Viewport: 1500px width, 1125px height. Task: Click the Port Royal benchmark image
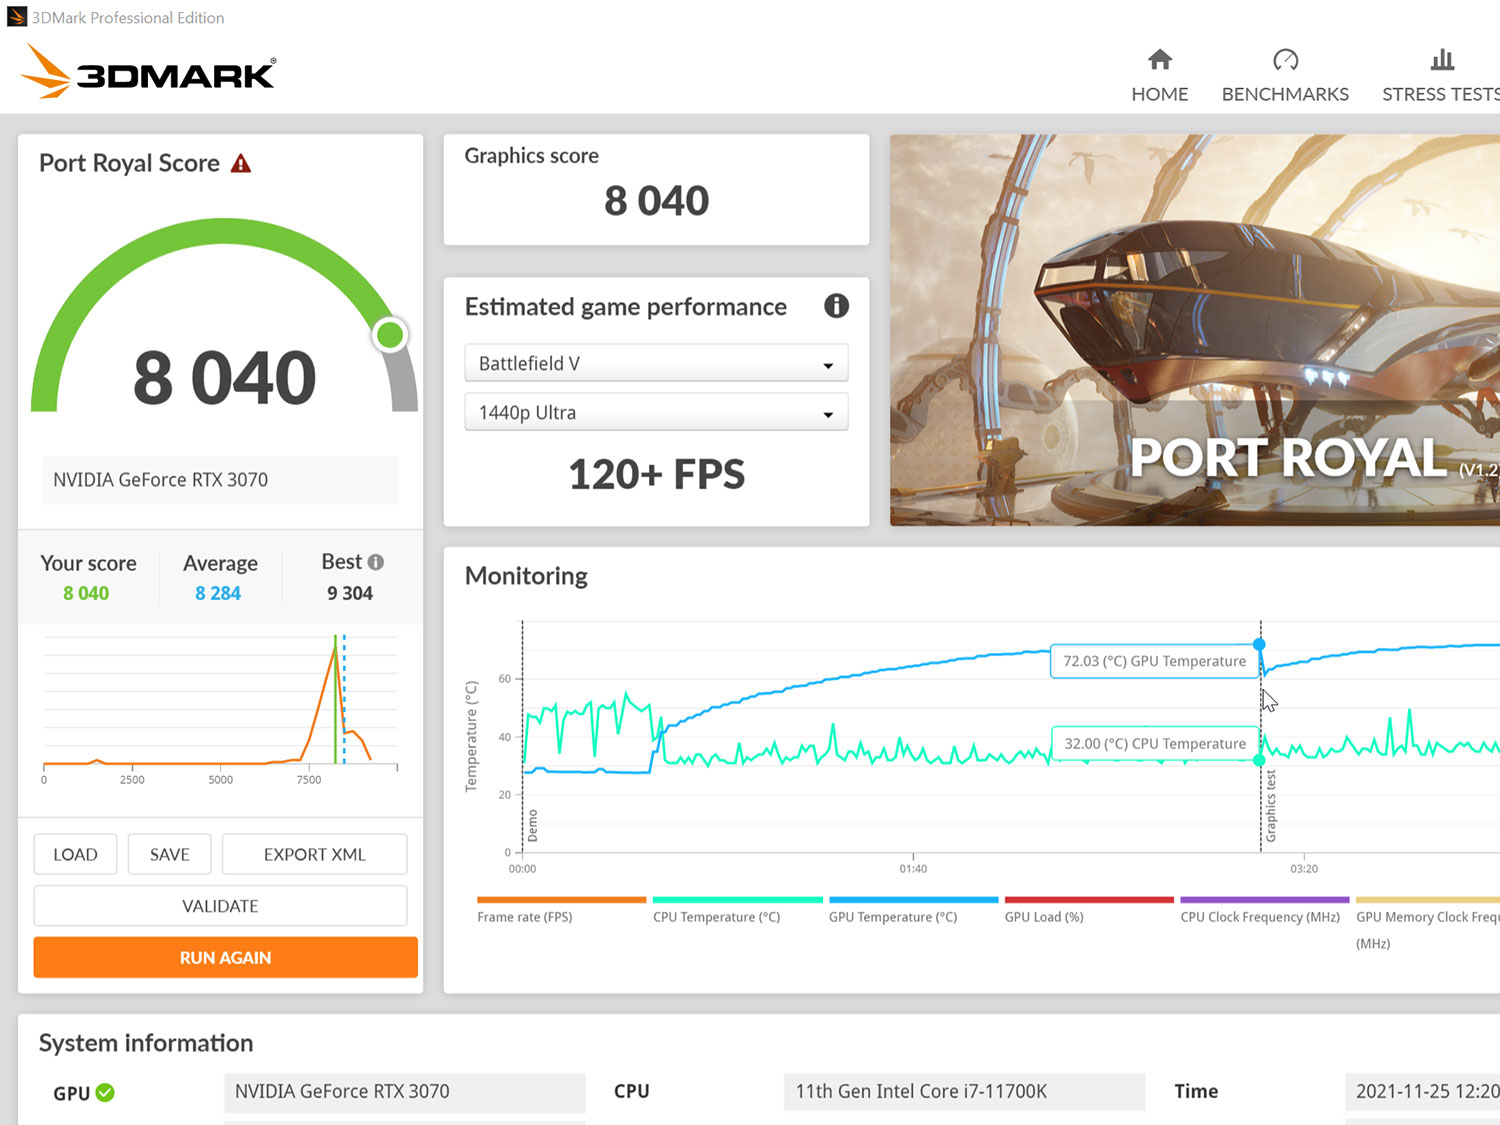(x=1195, y=330)
